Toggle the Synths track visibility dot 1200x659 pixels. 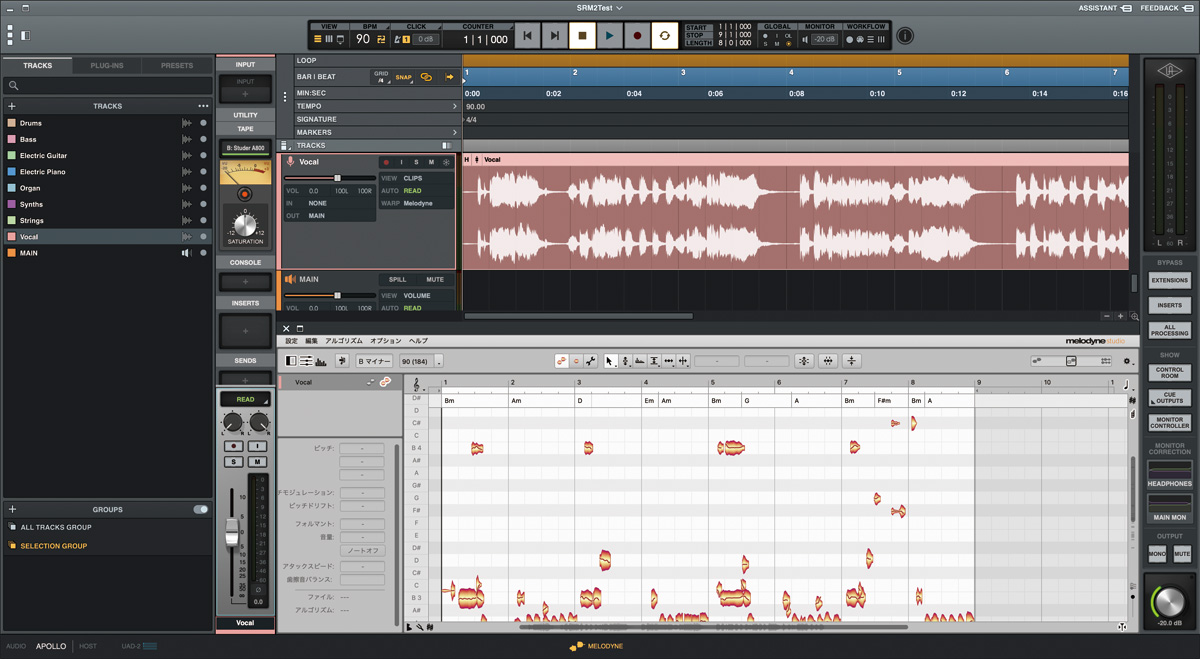click(203, 204)
